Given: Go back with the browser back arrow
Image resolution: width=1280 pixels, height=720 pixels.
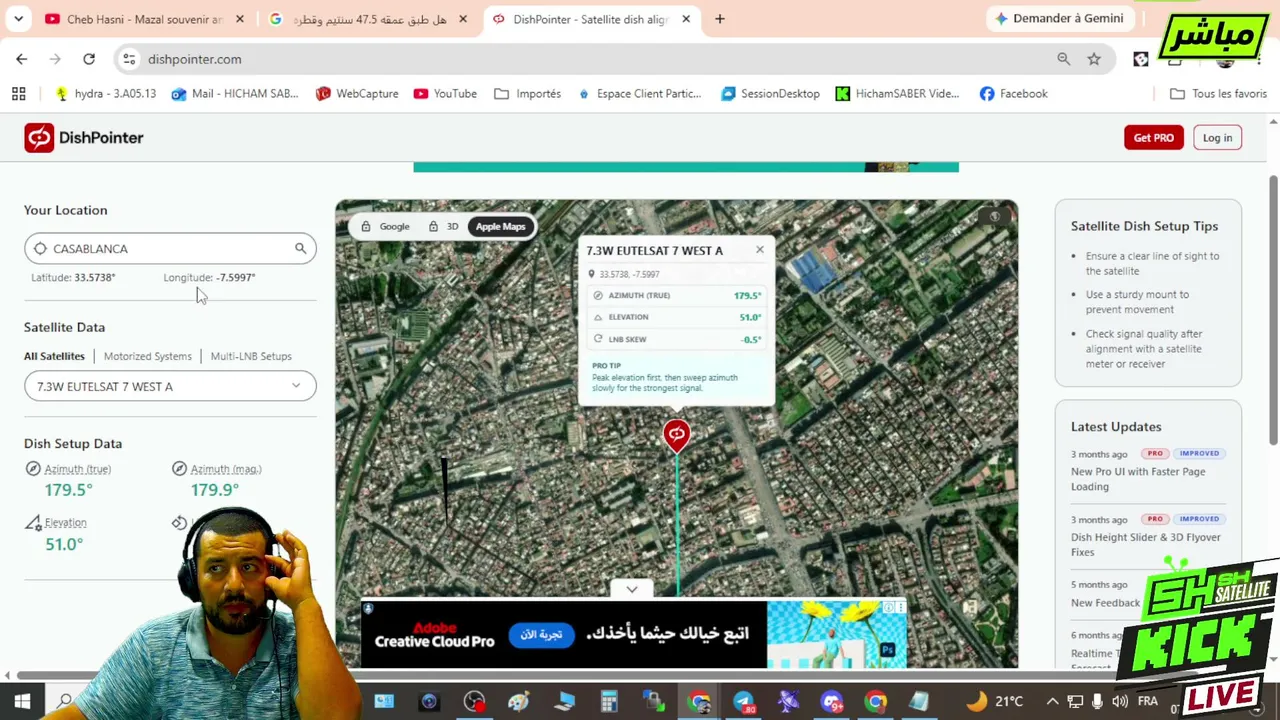Looking at the screenshot, I should [22, 59].
